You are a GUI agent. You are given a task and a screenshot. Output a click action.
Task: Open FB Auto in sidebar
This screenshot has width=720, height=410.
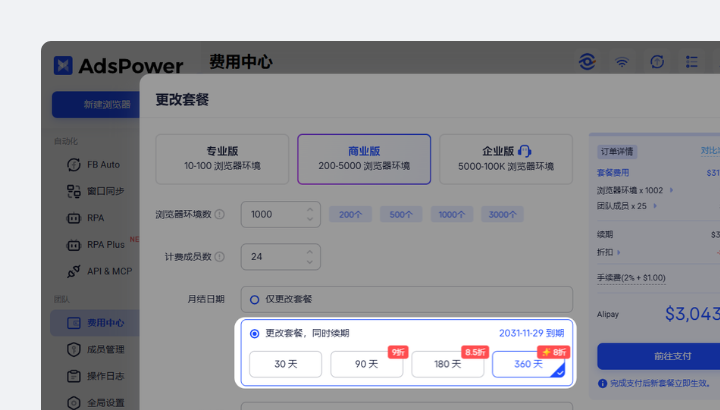pyautogui.click(x=94, y=164)
